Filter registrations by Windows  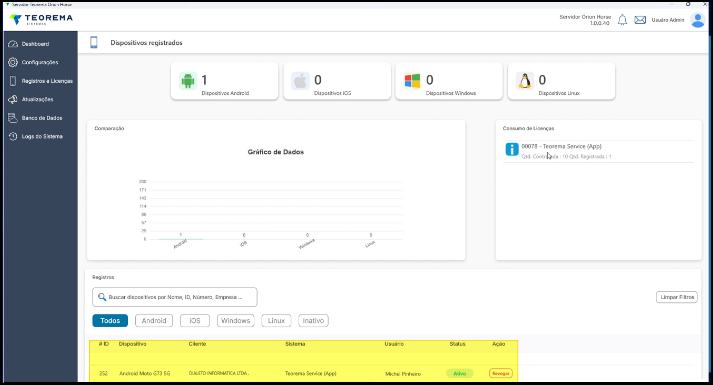tap(236, 320)
